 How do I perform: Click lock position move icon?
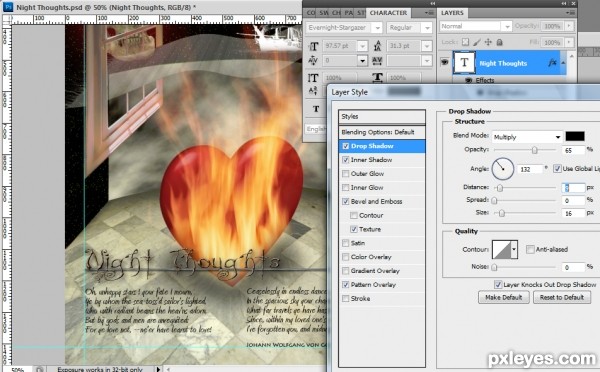(488, 42)
